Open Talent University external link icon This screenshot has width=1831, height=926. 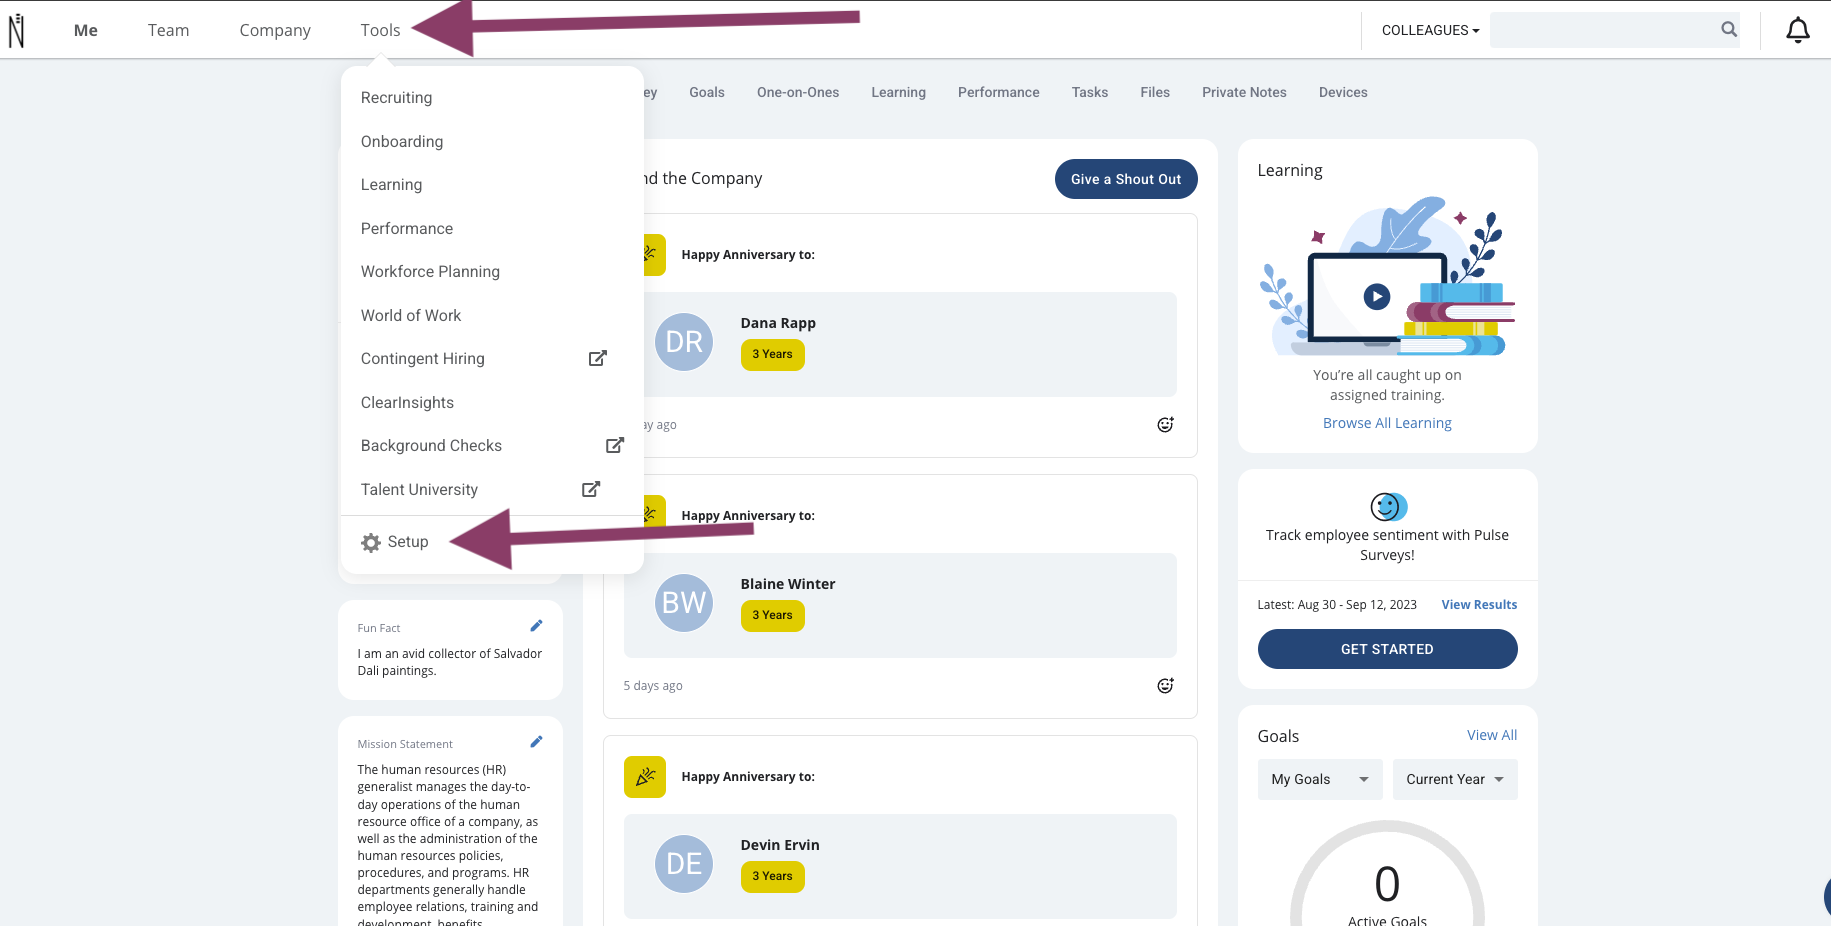pos(591,489)
